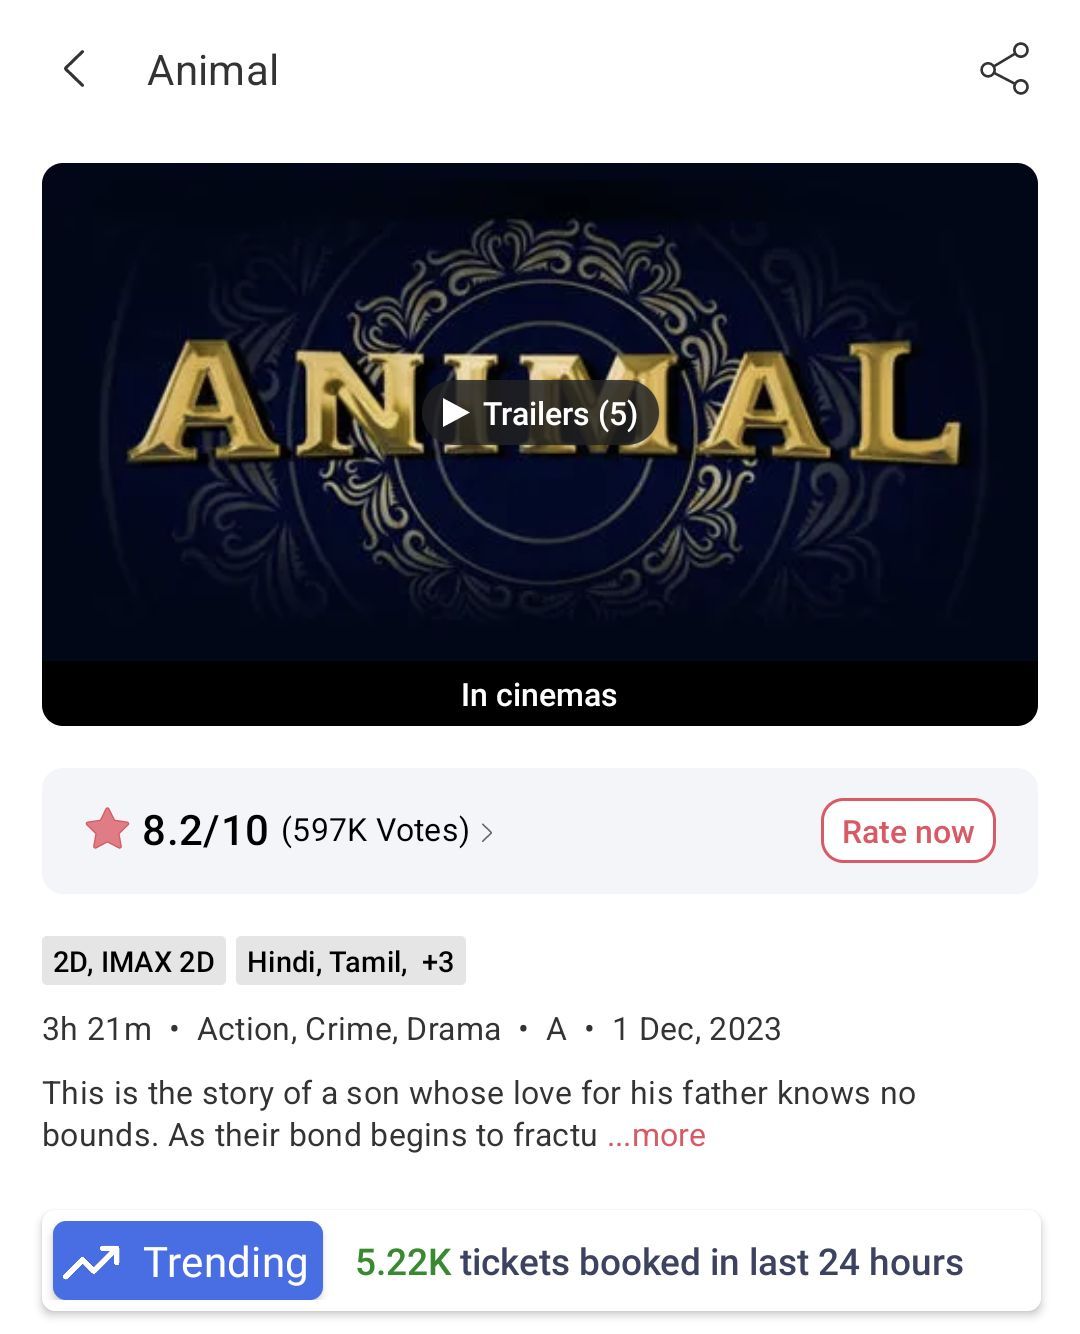Screen dimensions: 1080x1334
Task: Click the Action, Crime, Drama genres
Action: 349,1029
